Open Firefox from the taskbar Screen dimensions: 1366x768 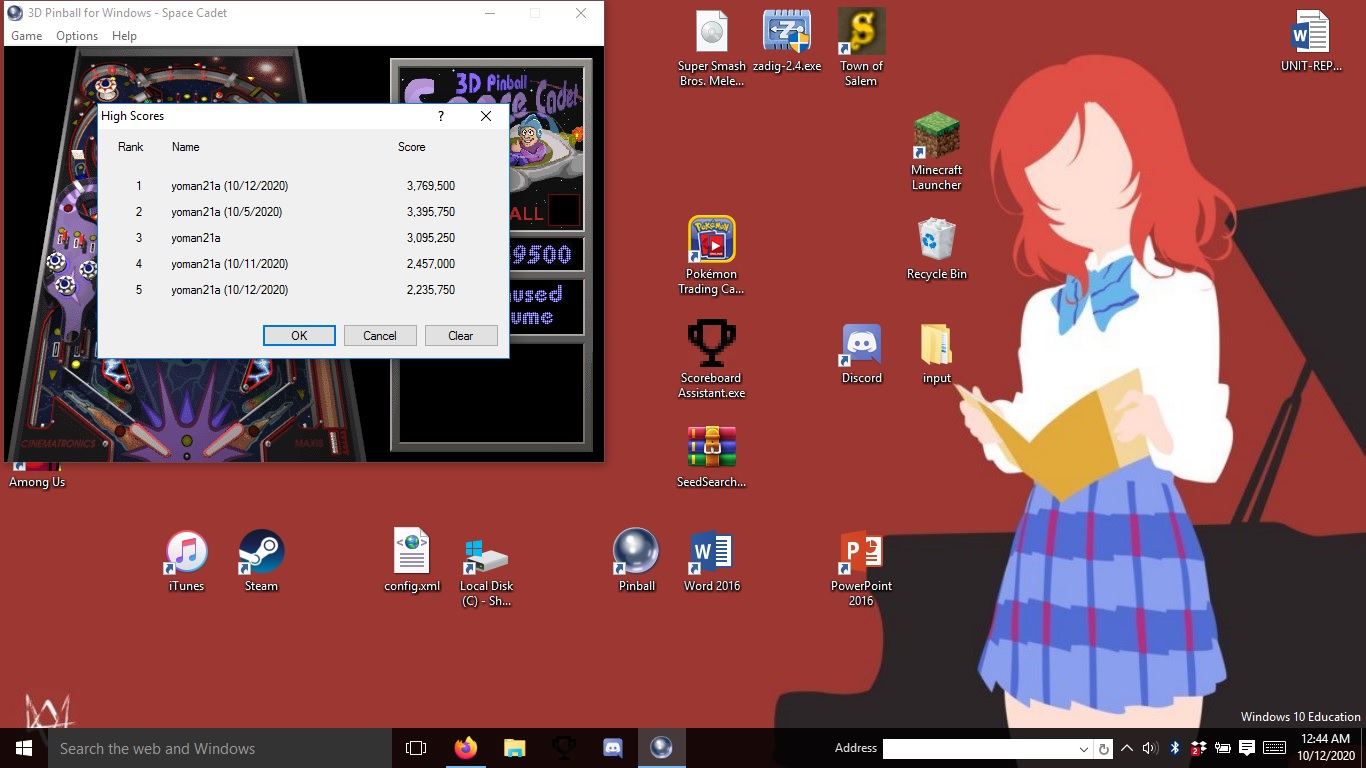pos(465,748)
